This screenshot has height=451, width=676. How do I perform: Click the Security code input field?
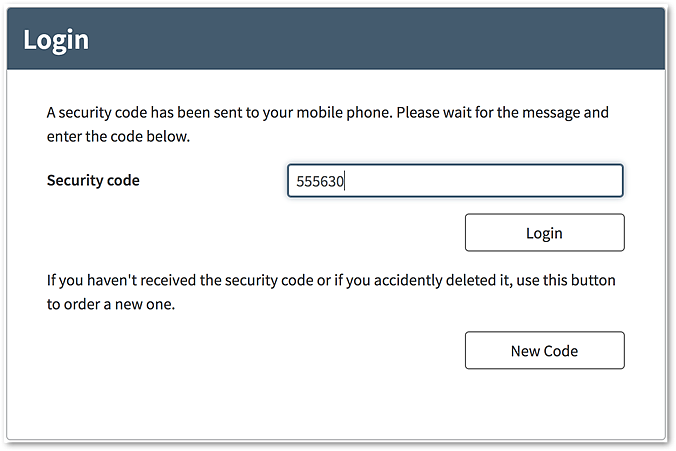455,181
